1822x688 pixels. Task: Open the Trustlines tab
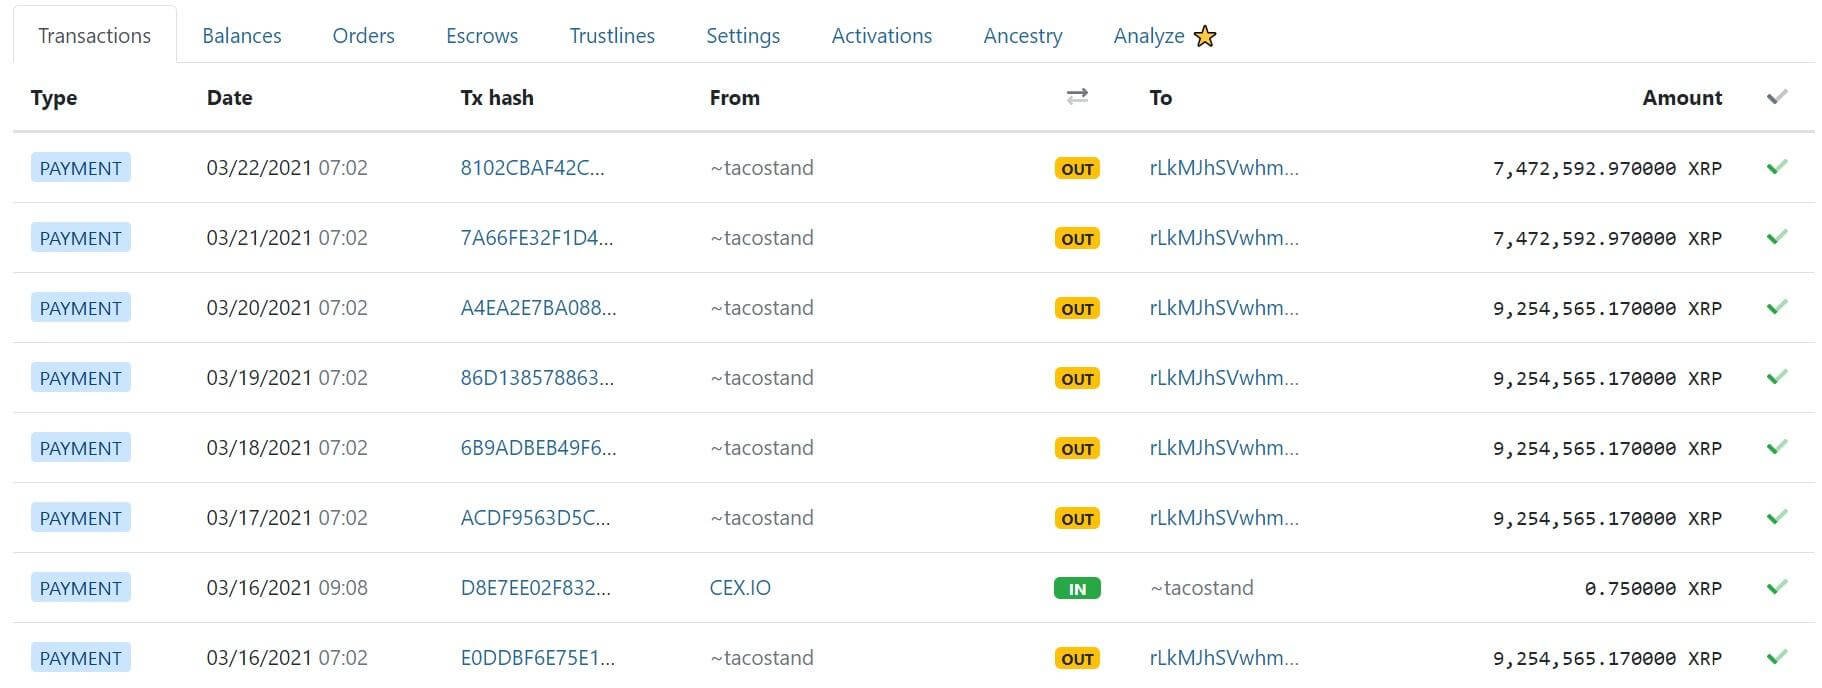click(x=612, y=36)
